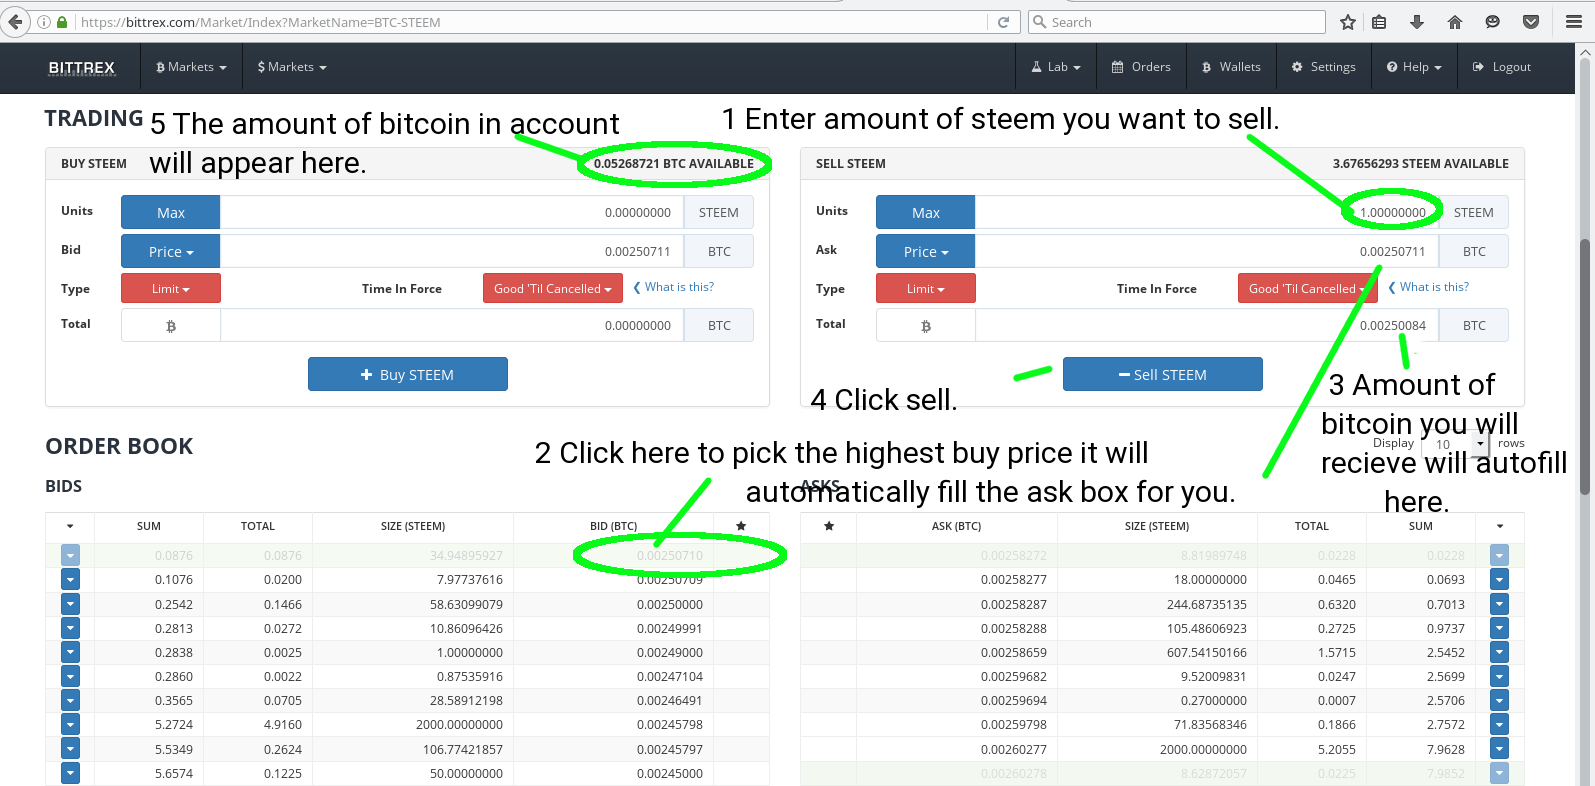1595x786 pixels.
Task: Click the blue arrow button on bid row 0.2813
Action: click(70, 628)
